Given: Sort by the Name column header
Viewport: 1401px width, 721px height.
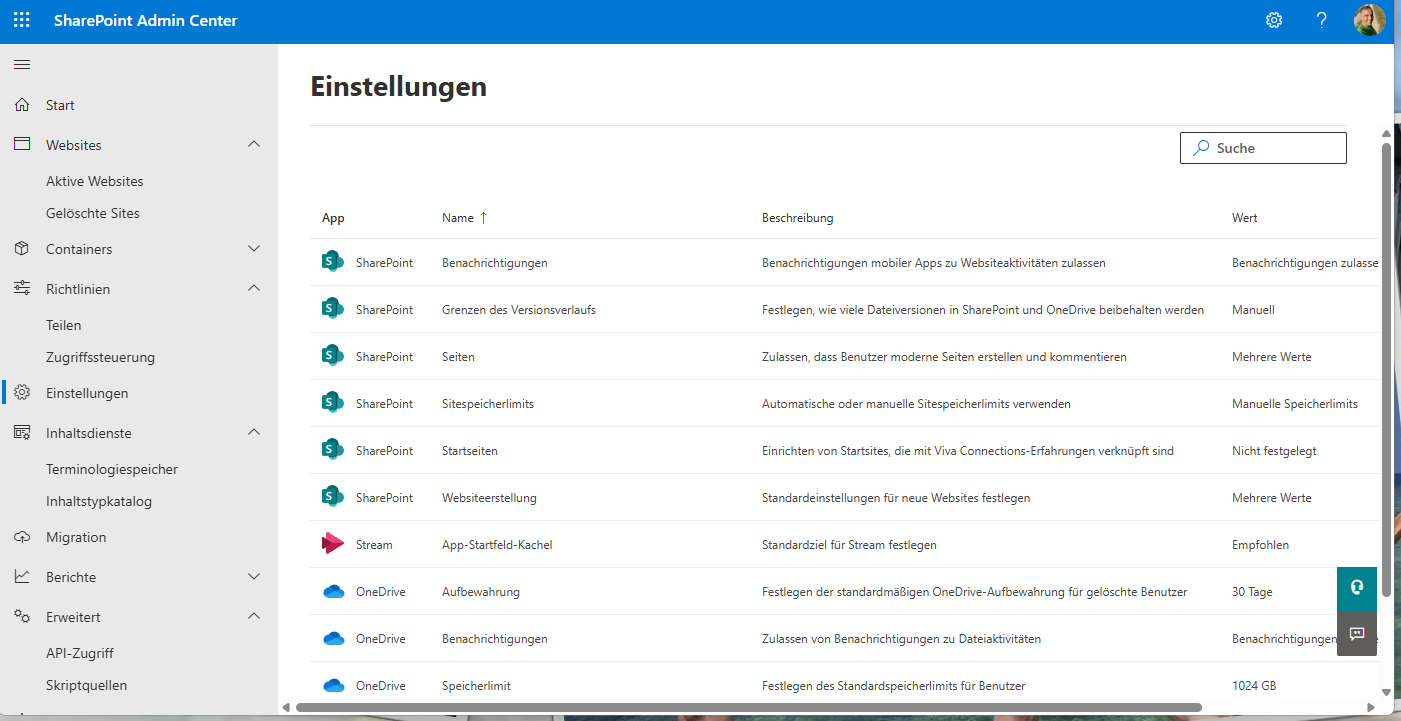Looking at the screenshot, I should tap(458, 218).
